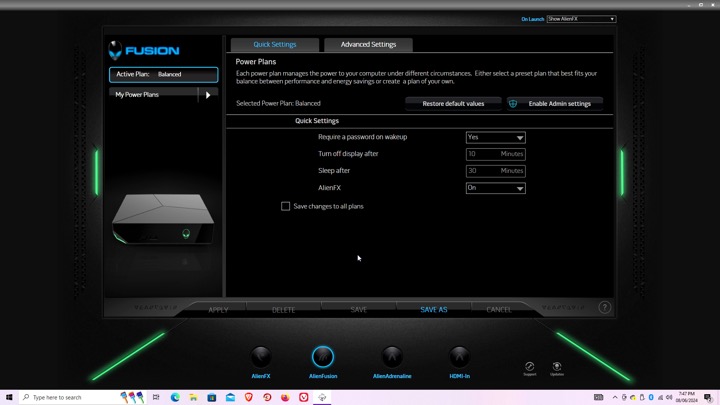720x405 pixels.
Task: Click the Support icon
Action: [x=529, y=367]
